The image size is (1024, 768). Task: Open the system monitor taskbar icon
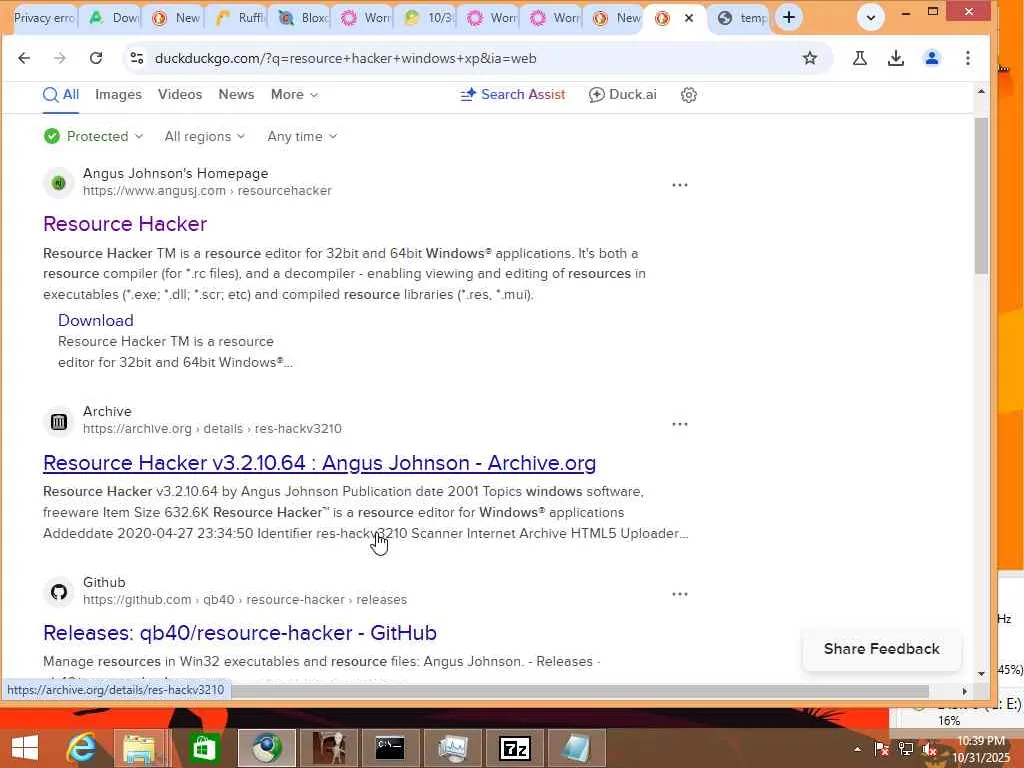click(x=453, y=748)
